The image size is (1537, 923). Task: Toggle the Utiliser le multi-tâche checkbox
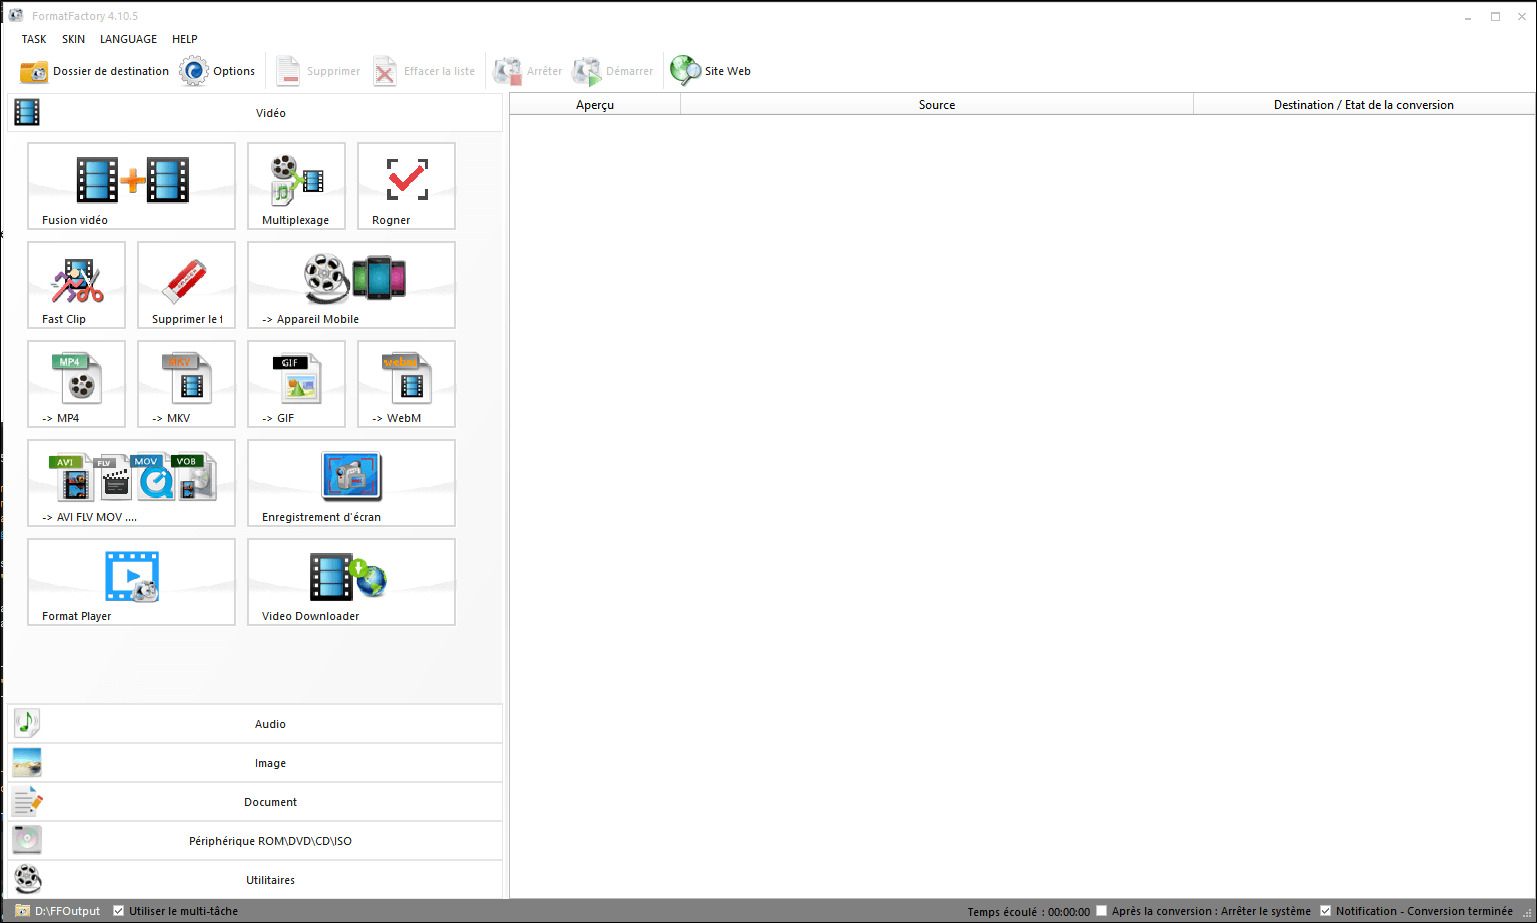click(x=118, y=911)
